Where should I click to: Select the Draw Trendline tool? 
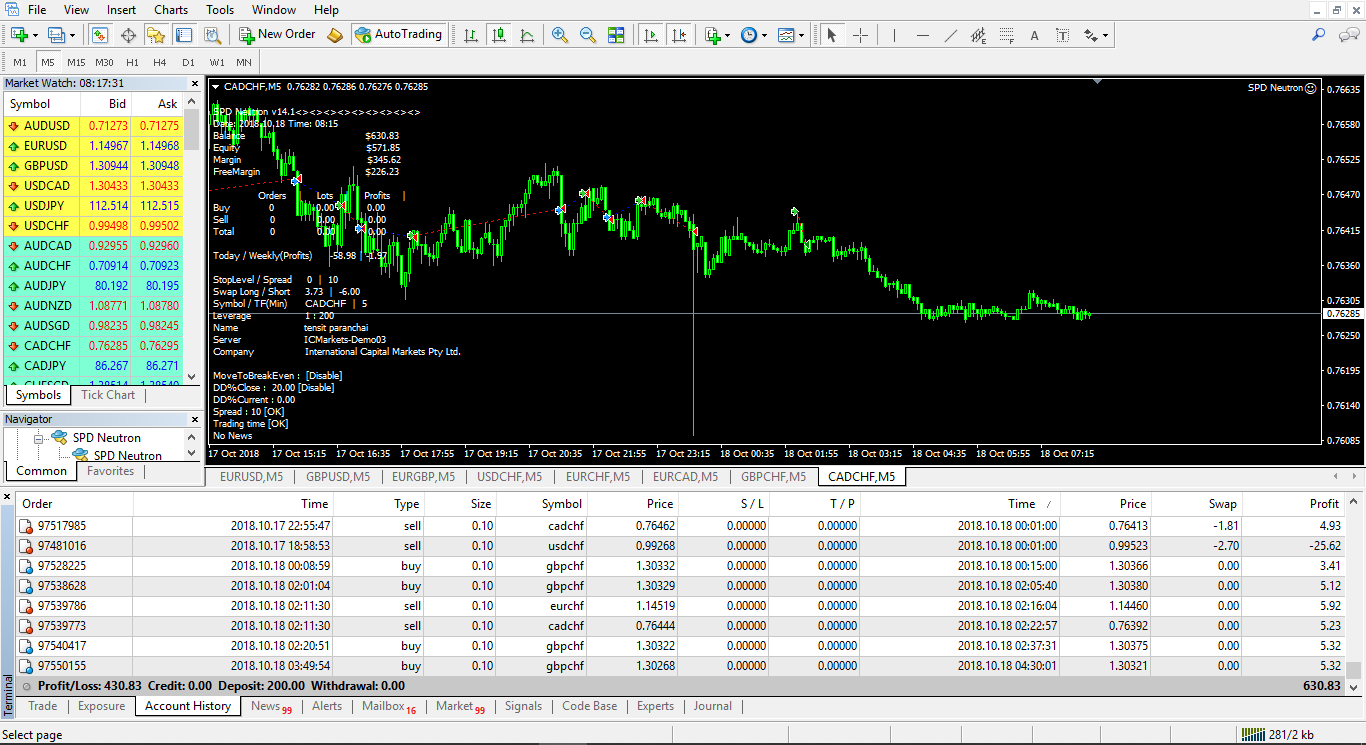tap(951, 35)
